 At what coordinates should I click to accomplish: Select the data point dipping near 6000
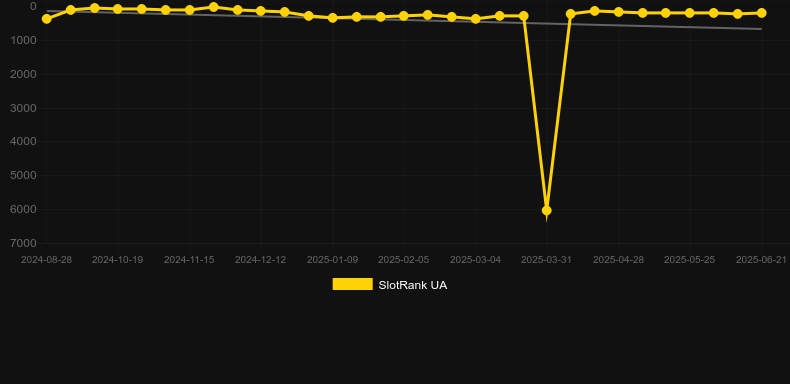click(x=546, y=210)
